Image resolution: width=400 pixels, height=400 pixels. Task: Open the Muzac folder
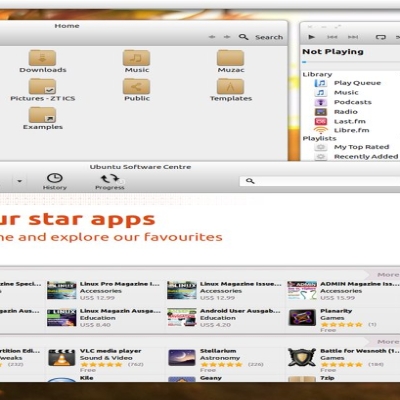(231, 61)
